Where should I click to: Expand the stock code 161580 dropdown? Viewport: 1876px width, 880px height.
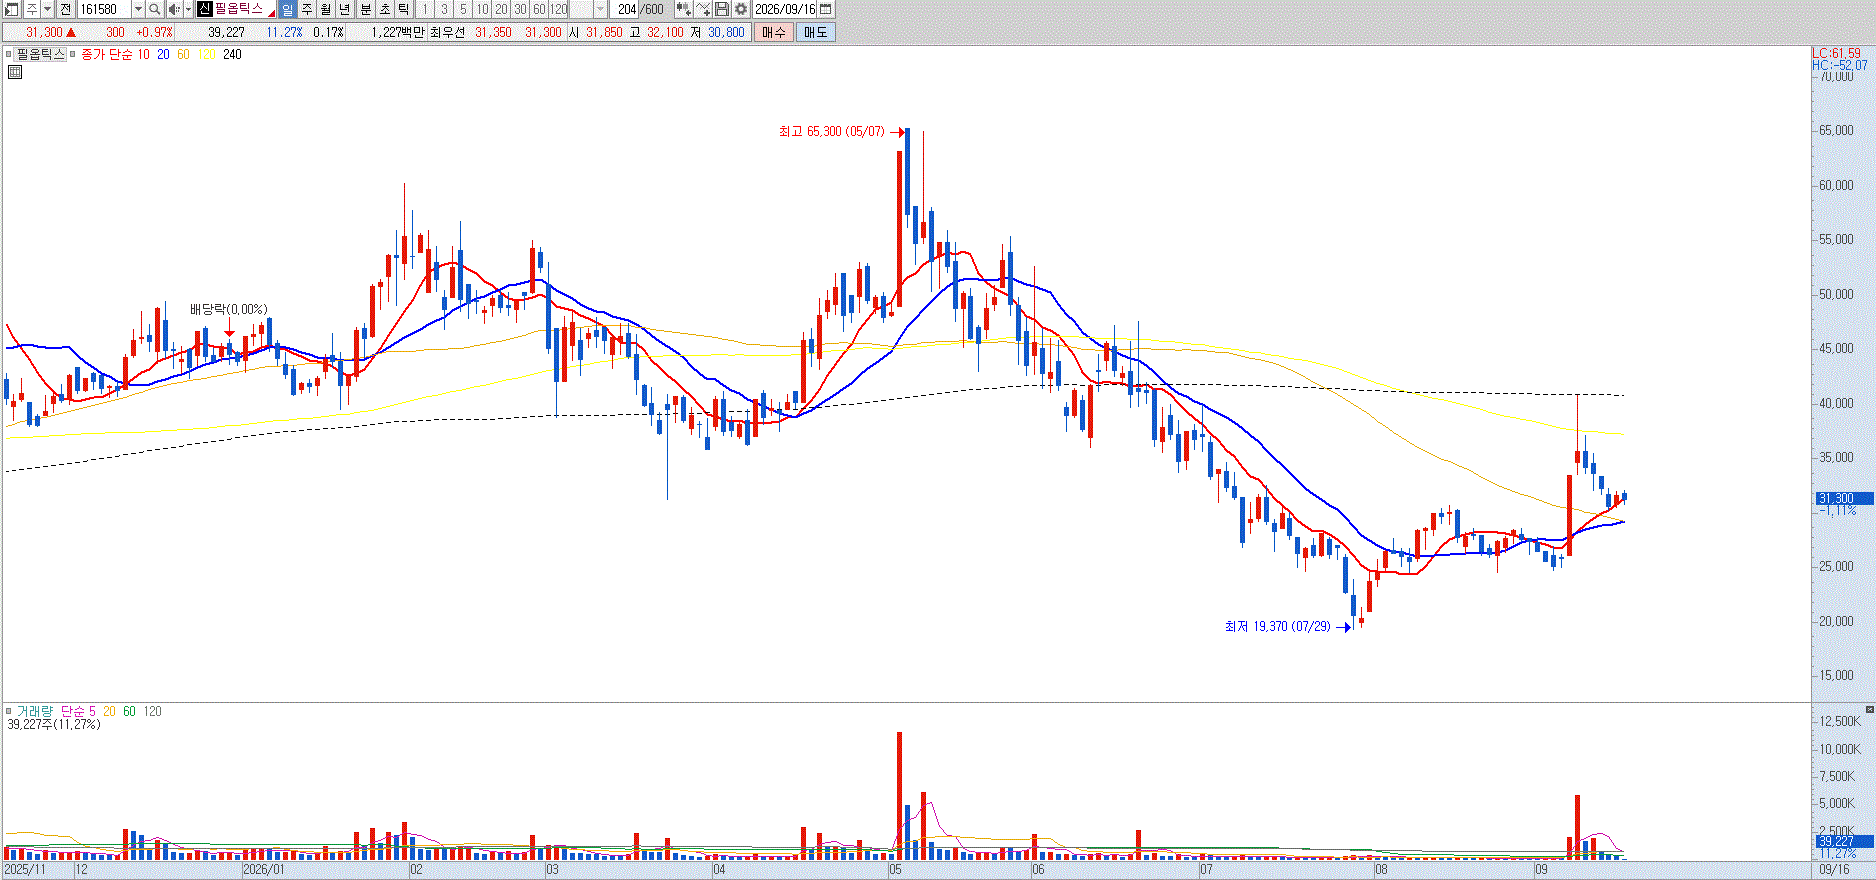point(138,9)
